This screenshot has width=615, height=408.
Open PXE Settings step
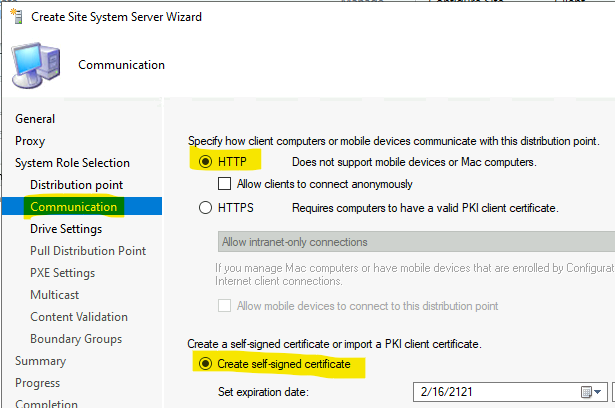(62, 273)
